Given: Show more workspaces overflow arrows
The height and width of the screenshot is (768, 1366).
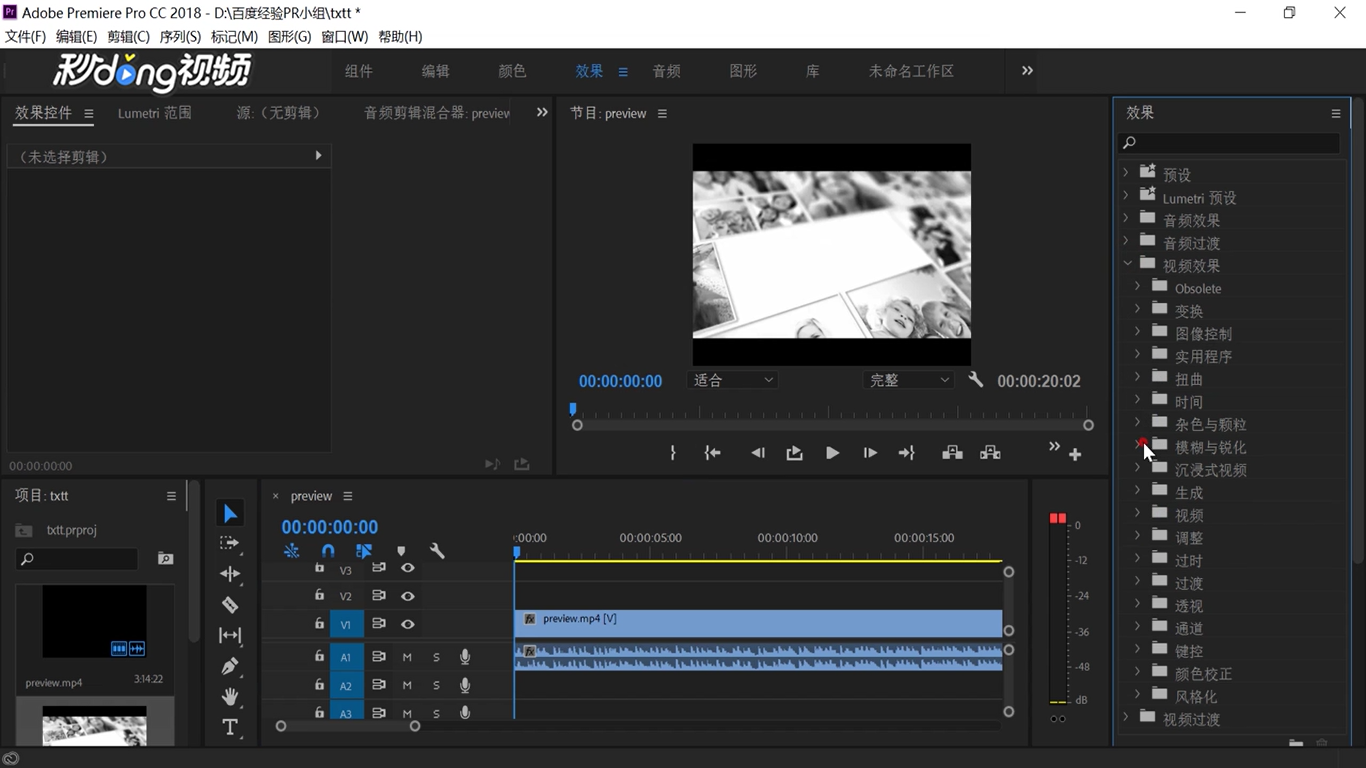Looking at the screenshot, I should click(x=1027, y=71).
